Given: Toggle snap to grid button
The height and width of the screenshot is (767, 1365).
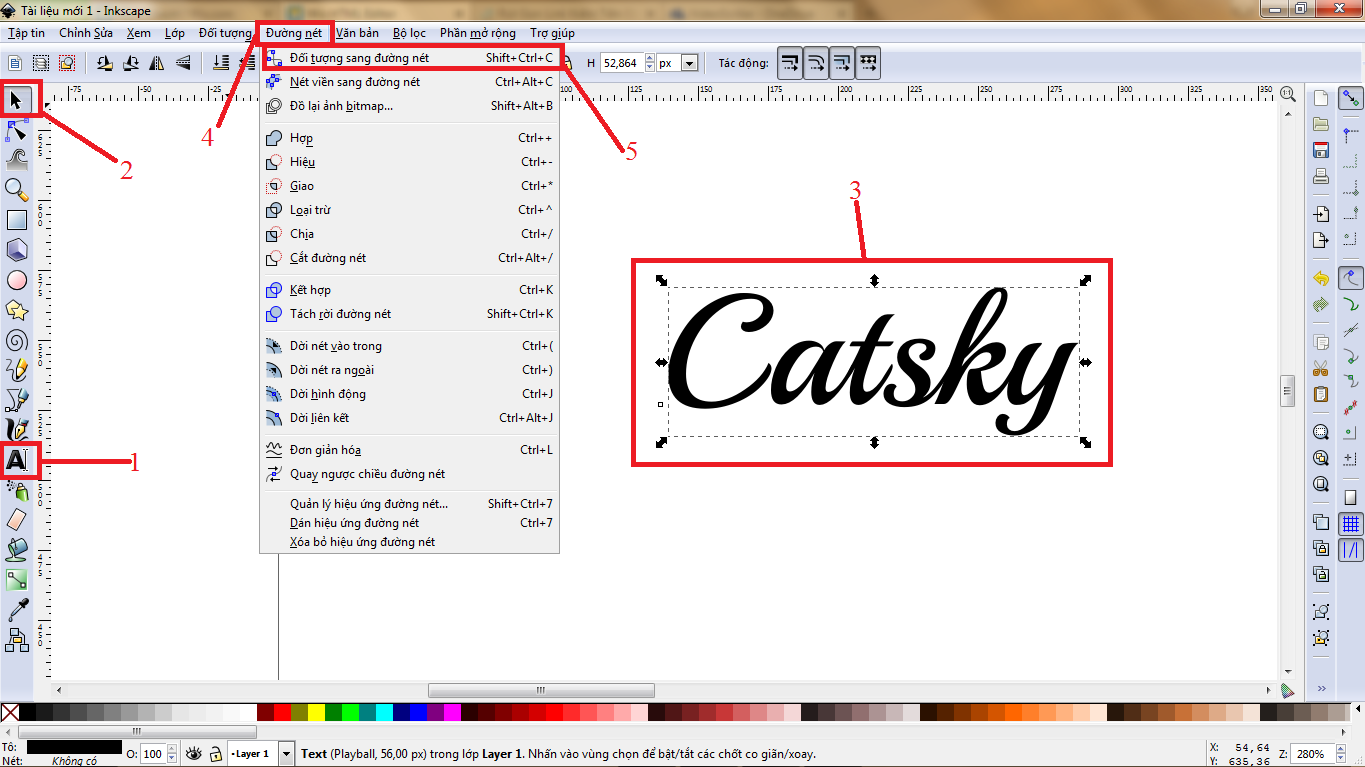Looking at the screenshot, I should (1351, 523).
